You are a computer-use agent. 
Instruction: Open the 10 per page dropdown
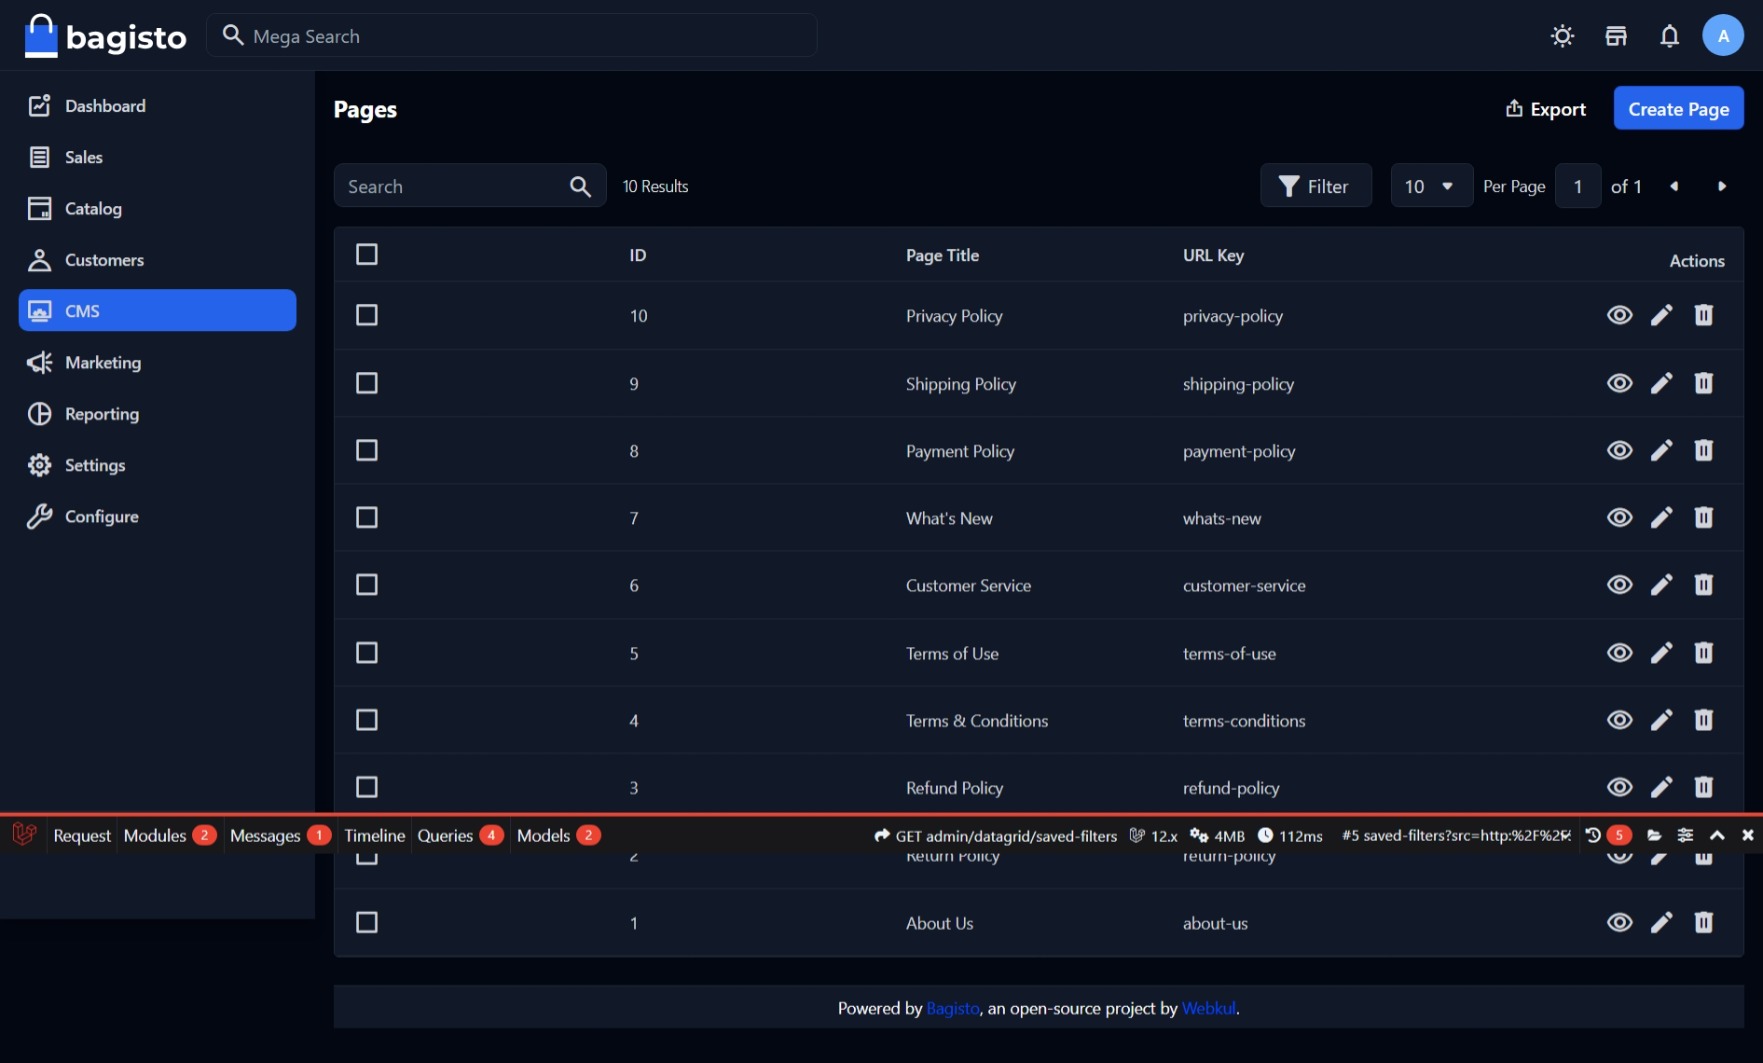(1431, 186)
